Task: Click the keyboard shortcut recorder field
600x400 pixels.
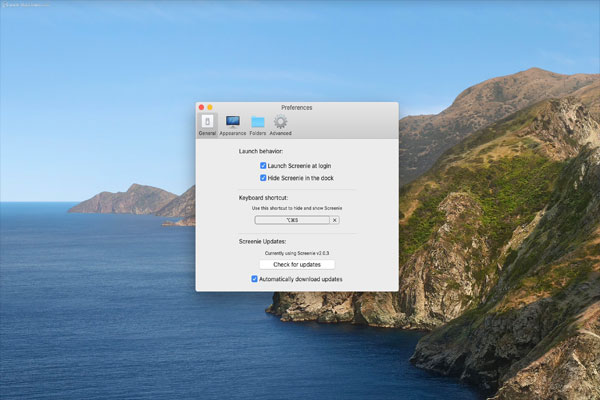Action: click(x=292, y=220)
